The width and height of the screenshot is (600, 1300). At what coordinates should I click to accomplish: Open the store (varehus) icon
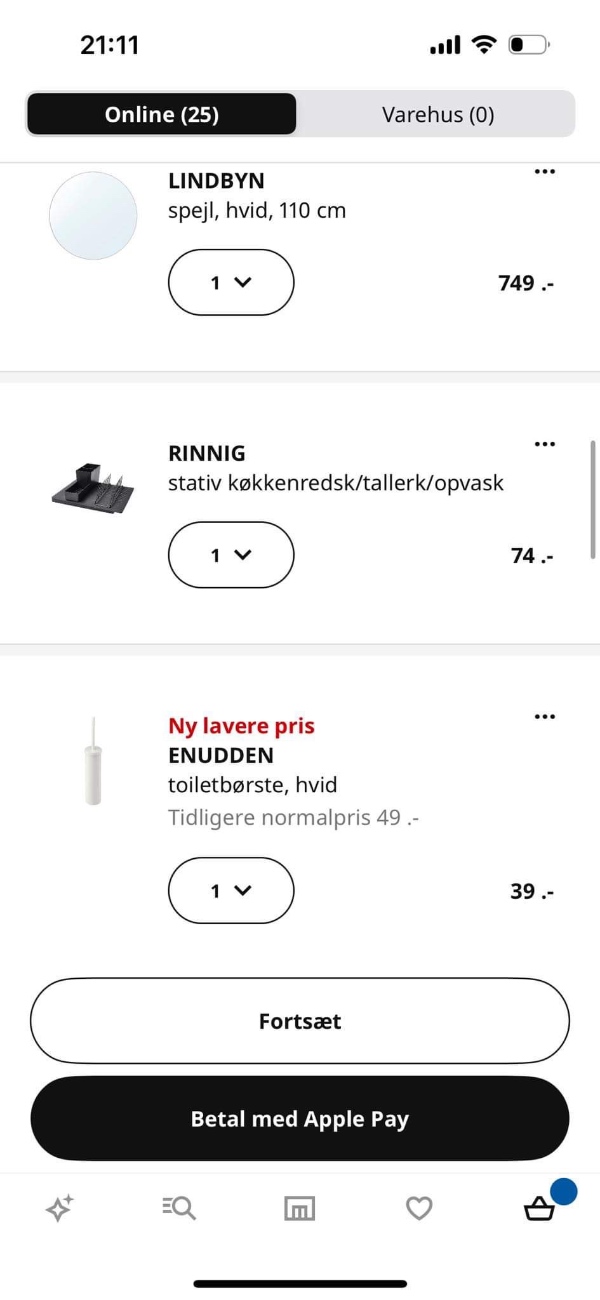pos(300,1209)
